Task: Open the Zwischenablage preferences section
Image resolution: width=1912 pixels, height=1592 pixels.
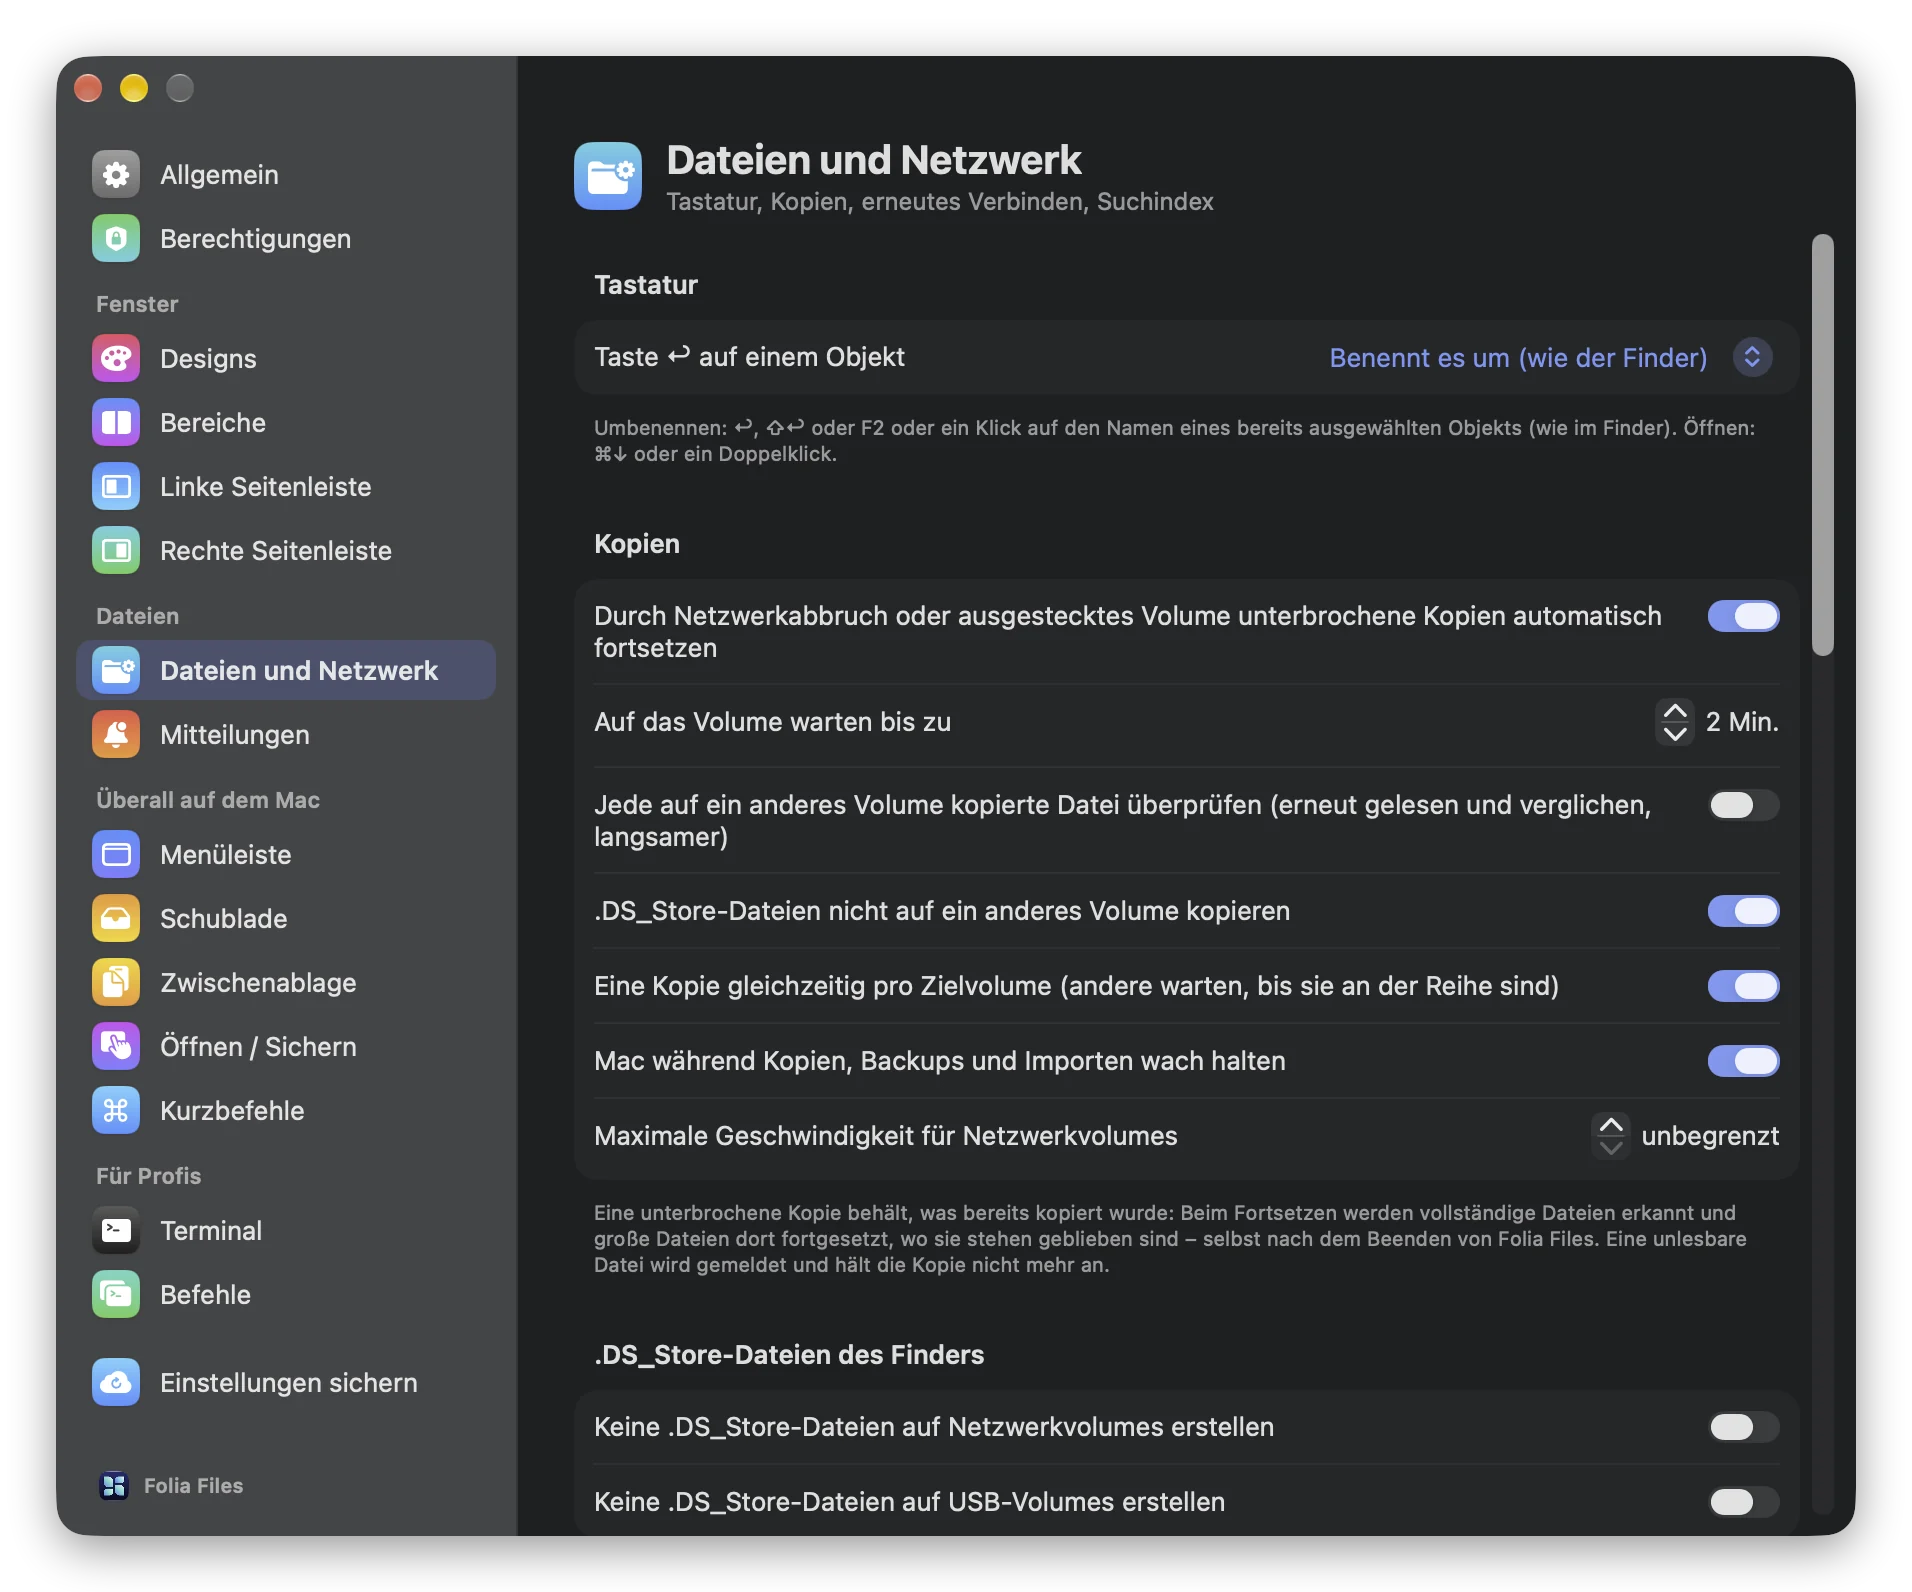Action: pos(286,983)
